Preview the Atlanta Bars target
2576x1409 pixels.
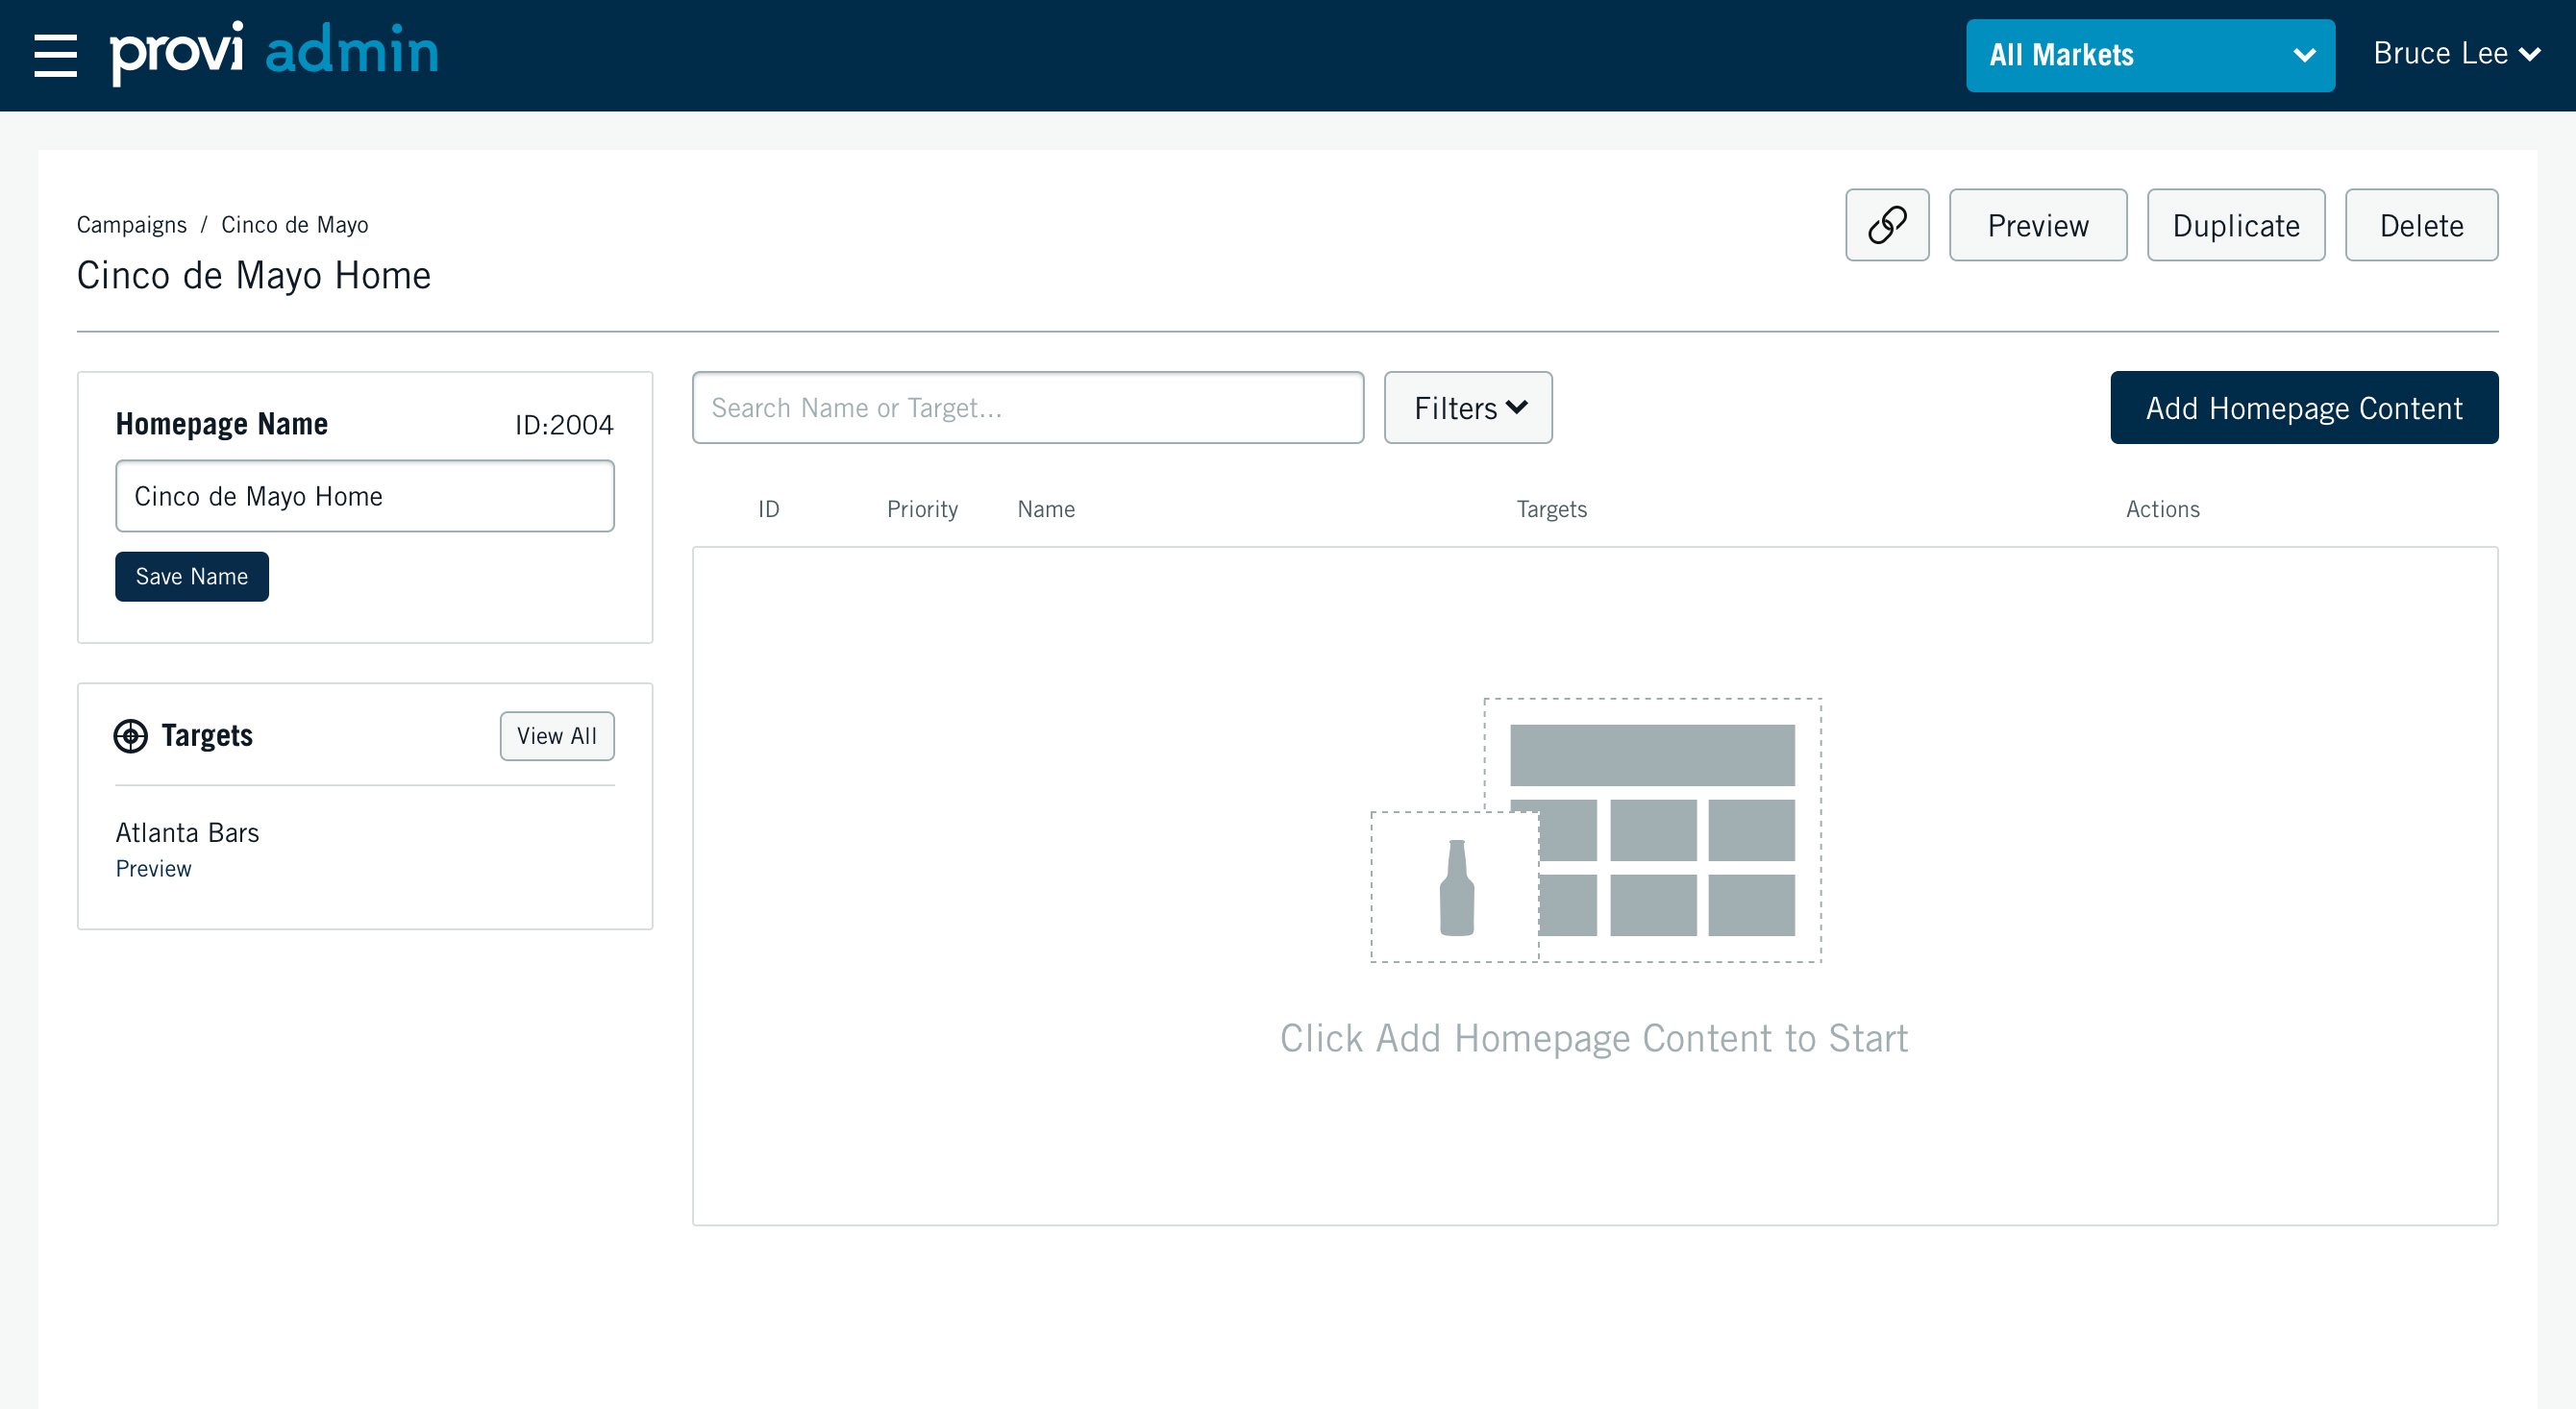point(153,869)
